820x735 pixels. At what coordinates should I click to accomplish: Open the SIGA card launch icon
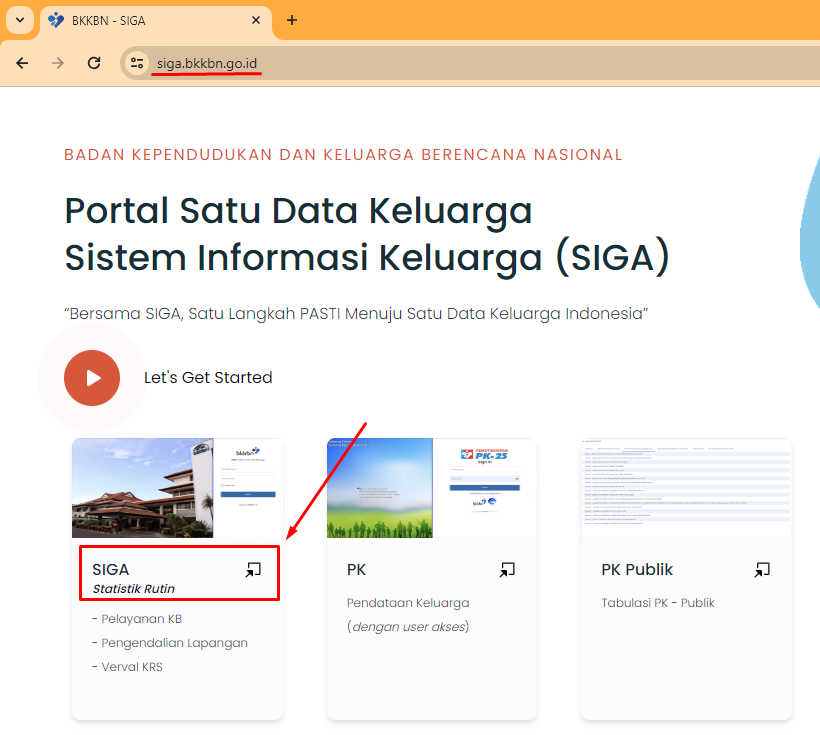click(253, 570)
